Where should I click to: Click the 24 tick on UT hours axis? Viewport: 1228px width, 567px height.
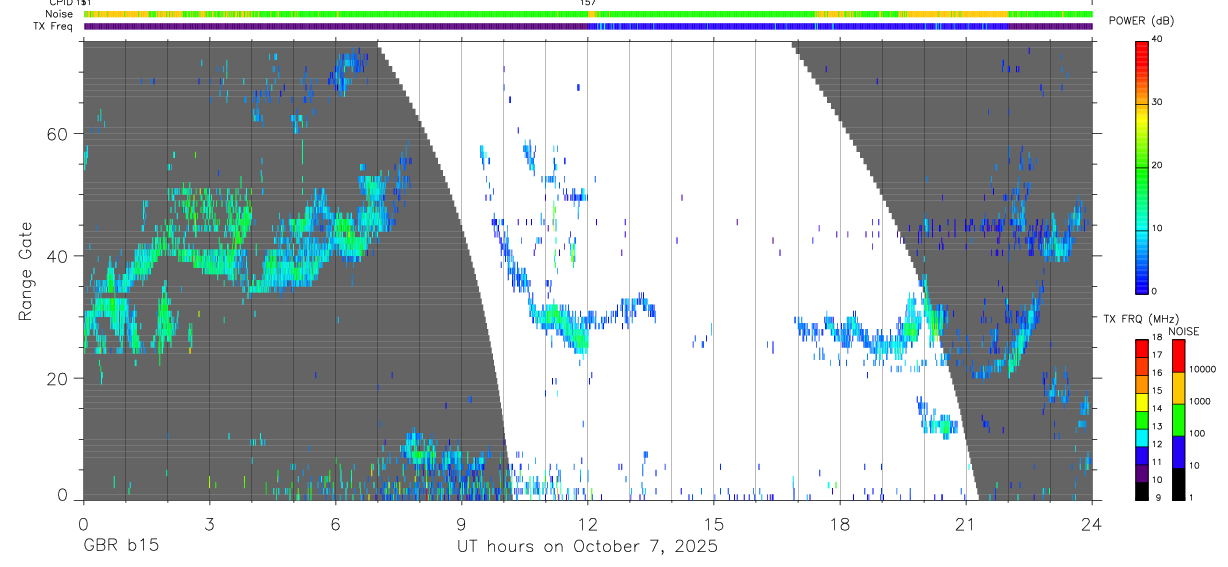[1092, 523]
